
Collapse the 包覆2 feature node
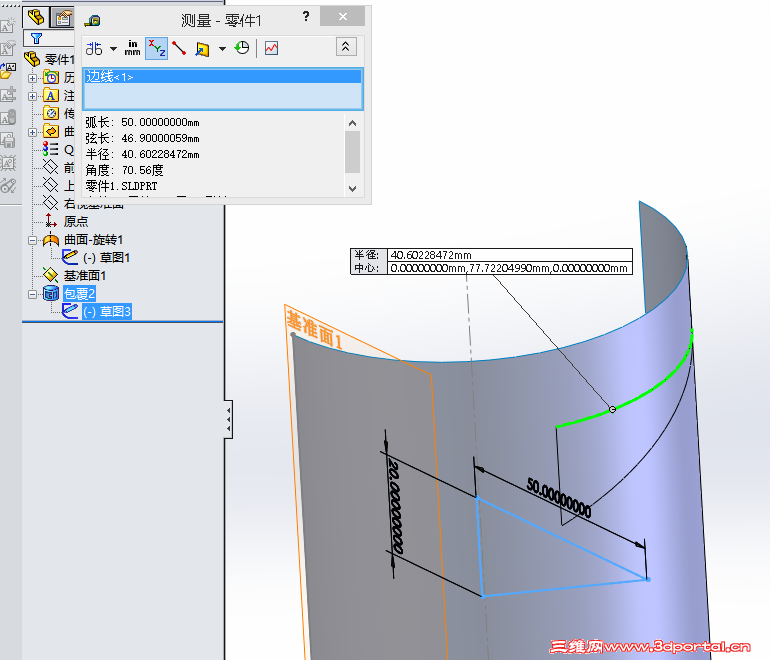click(x=32, y=294)
